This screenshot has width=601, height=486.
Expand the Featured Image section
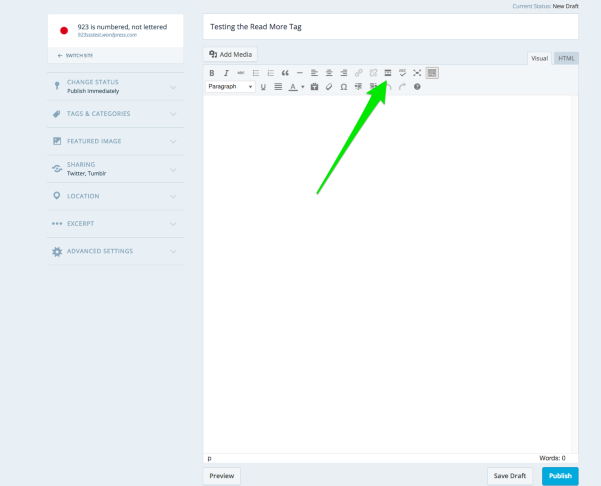pos(115,141)
